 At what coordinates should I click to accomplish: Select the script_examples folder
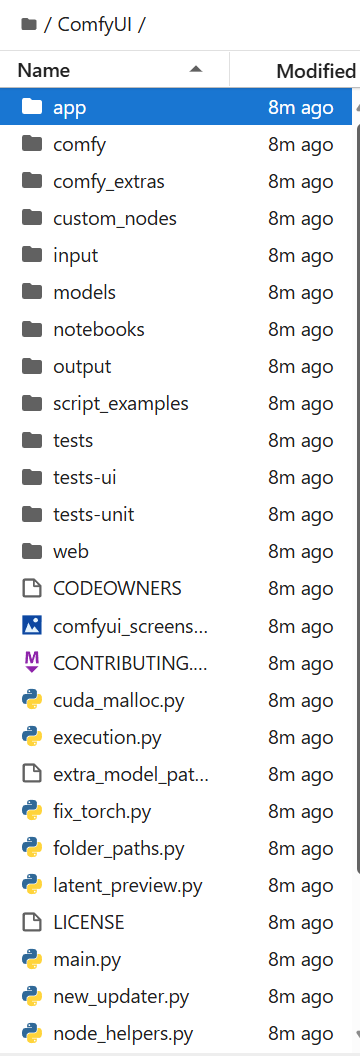pos(176,403)
